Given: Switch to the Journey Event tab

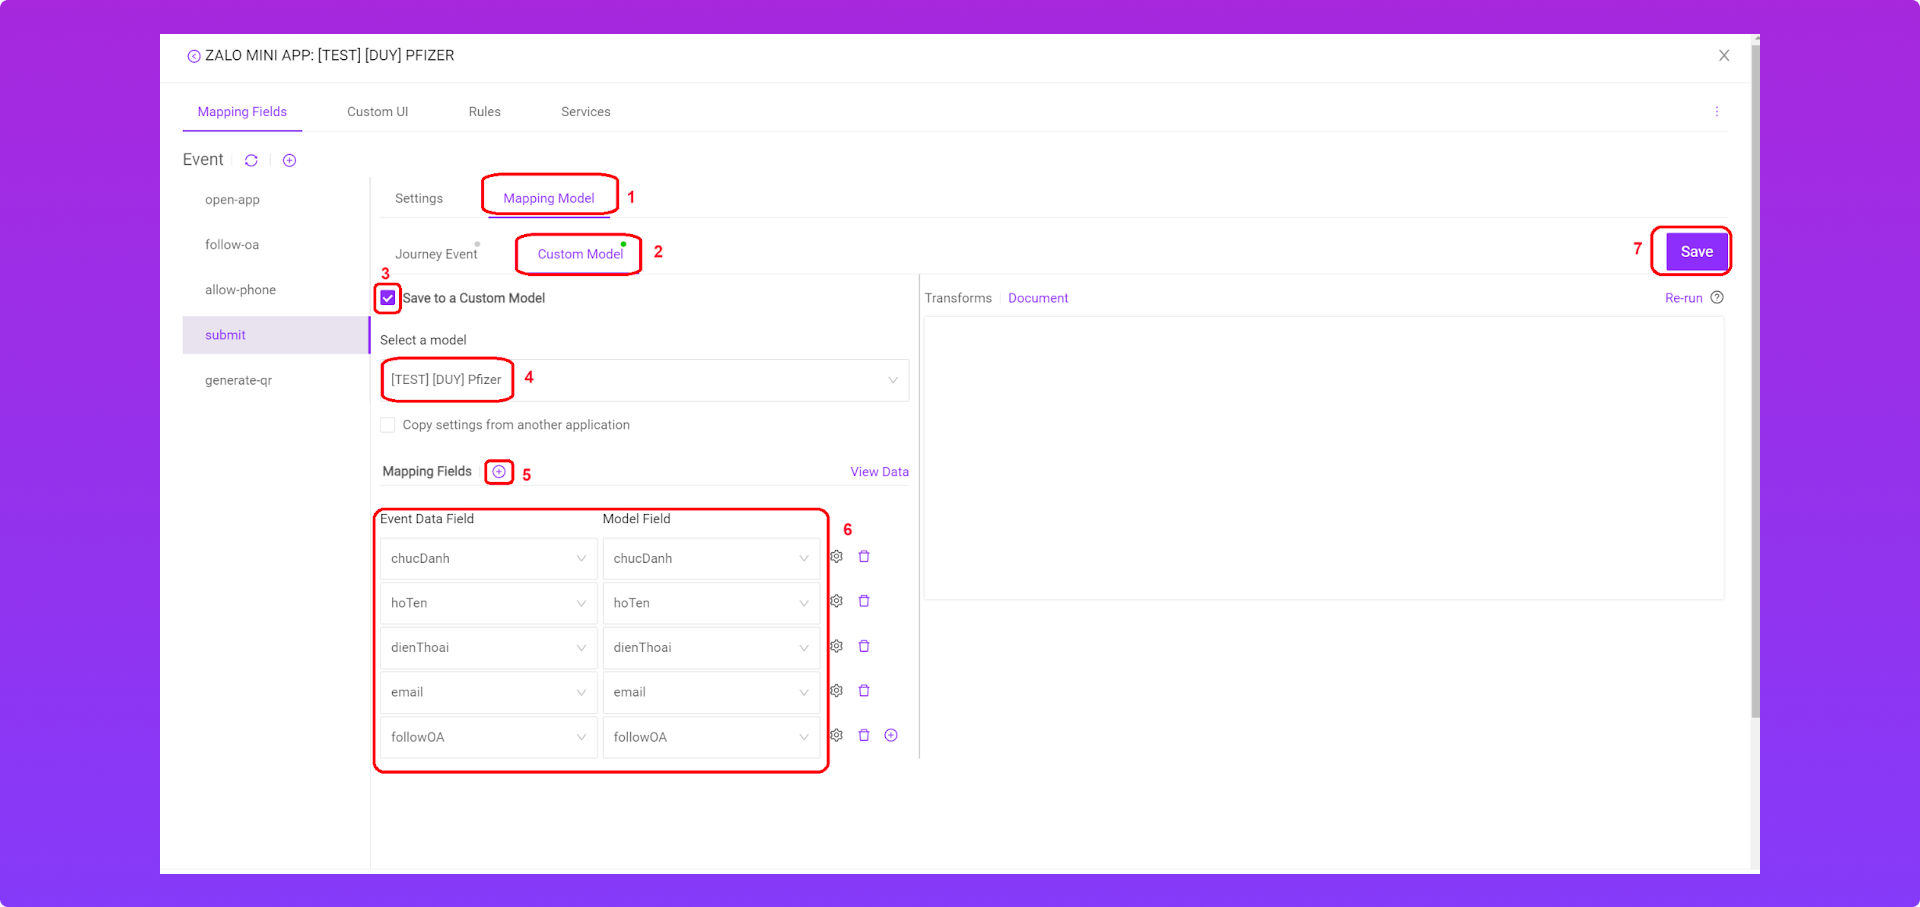Looking at the screenshot, I should pyautogui.click(x=436, y=254).
